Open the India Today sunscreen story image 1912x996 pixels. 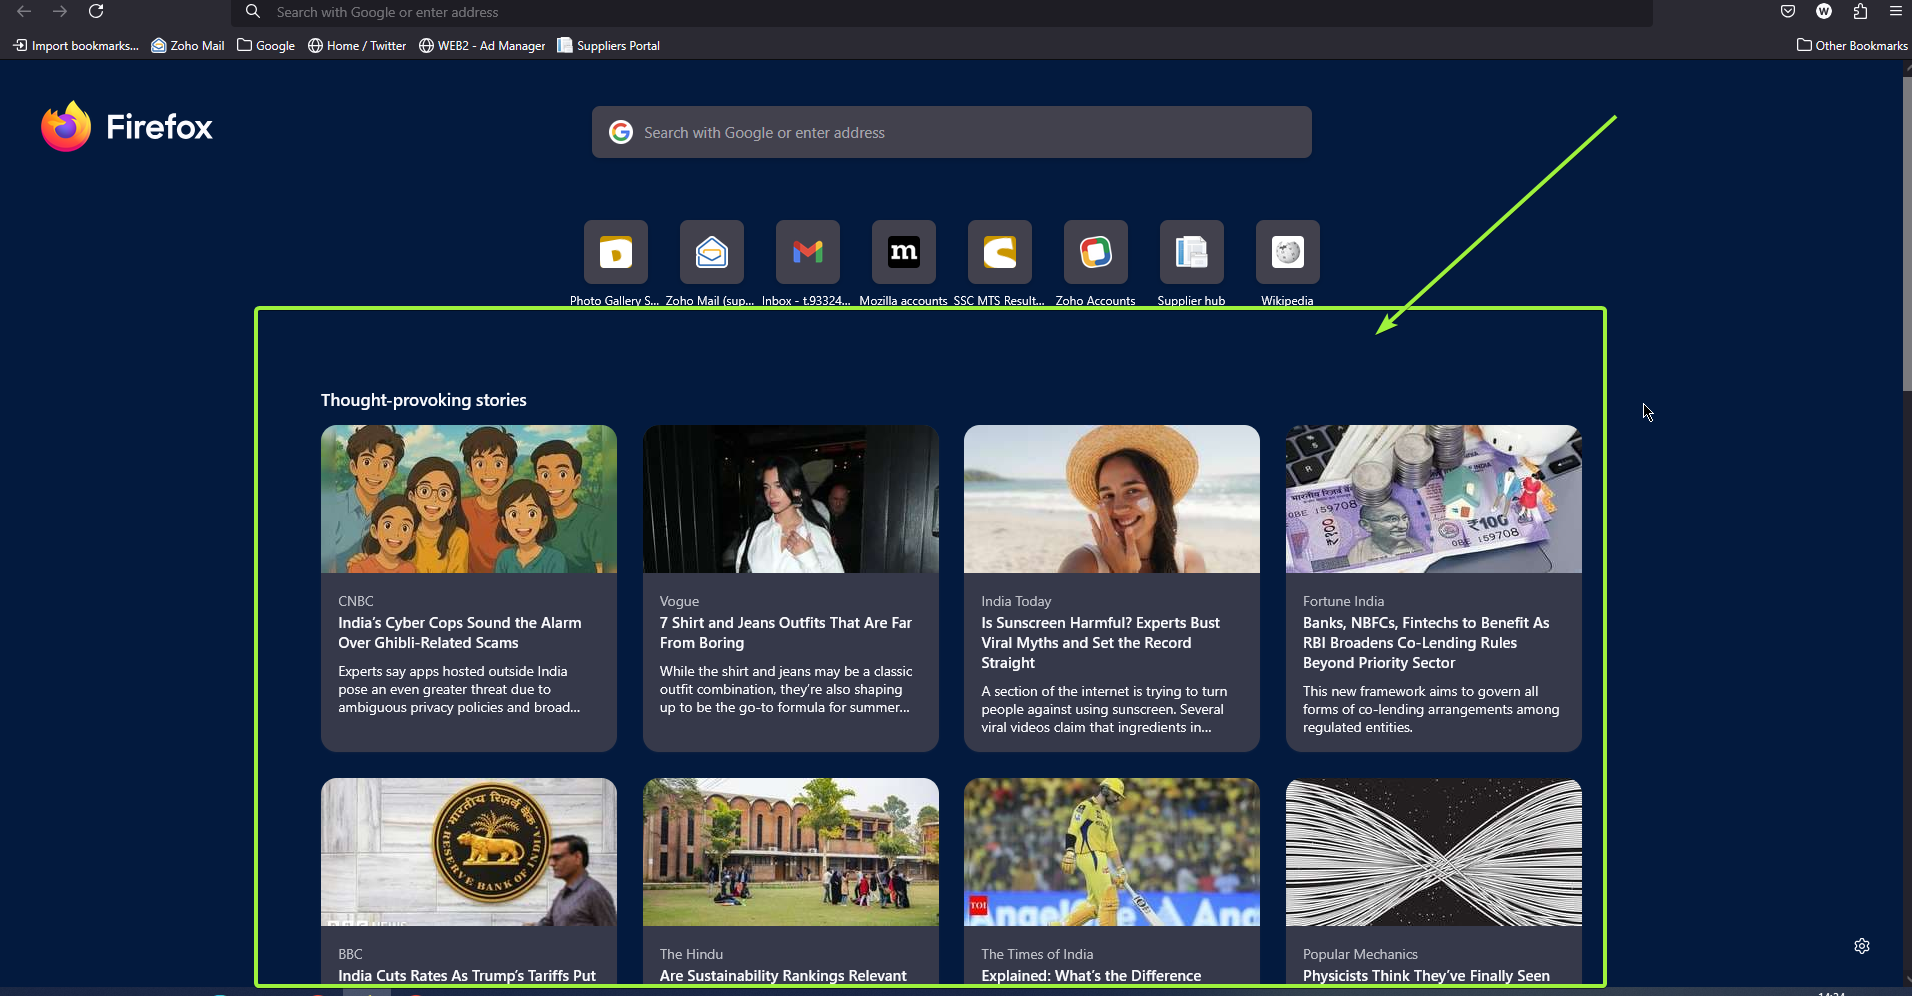(1112, 499)
